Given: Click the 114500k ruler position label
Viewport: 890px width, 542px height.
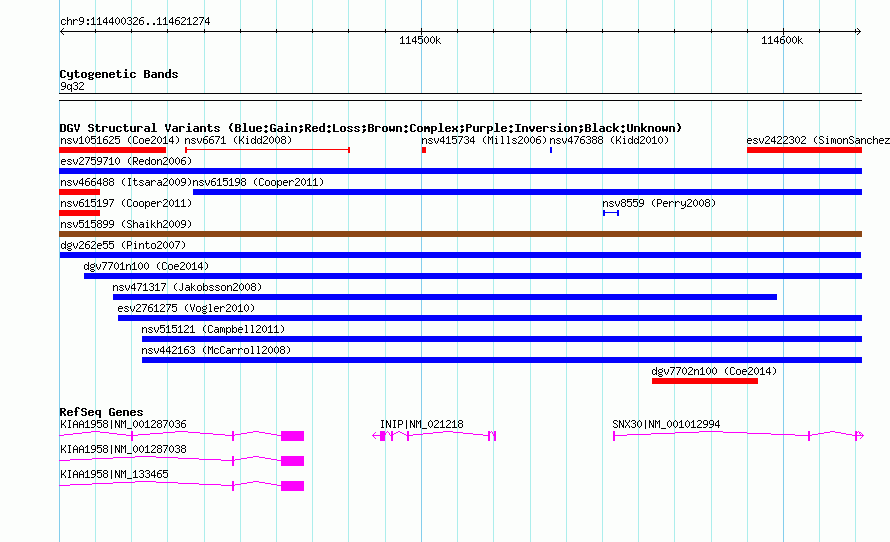Looking at the screenshot, I should tap(420, 40).
